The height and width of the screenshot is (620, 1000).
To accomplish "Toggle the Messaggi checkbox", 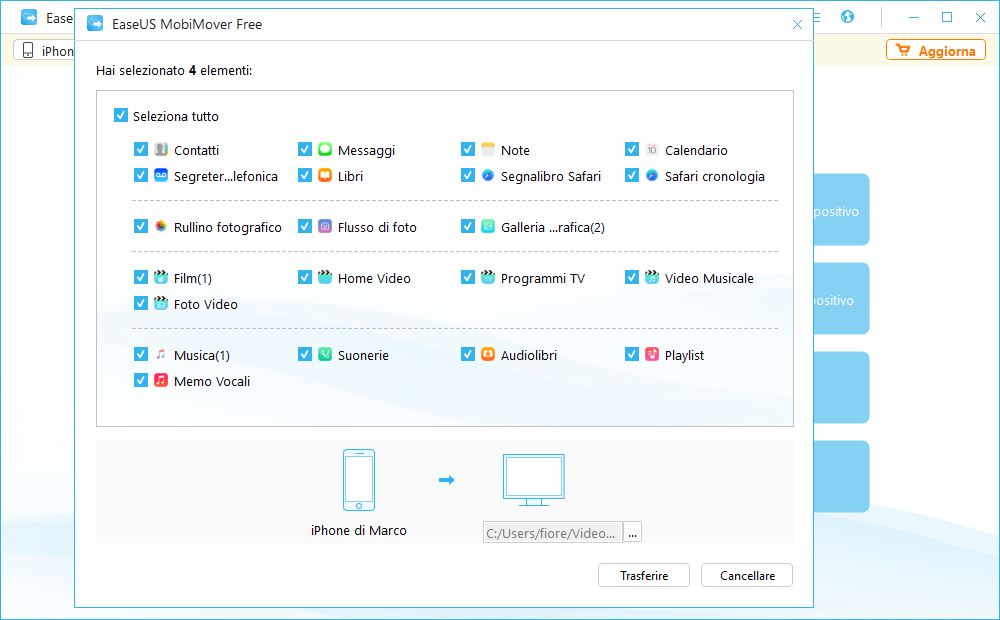I will click(305, 149).
